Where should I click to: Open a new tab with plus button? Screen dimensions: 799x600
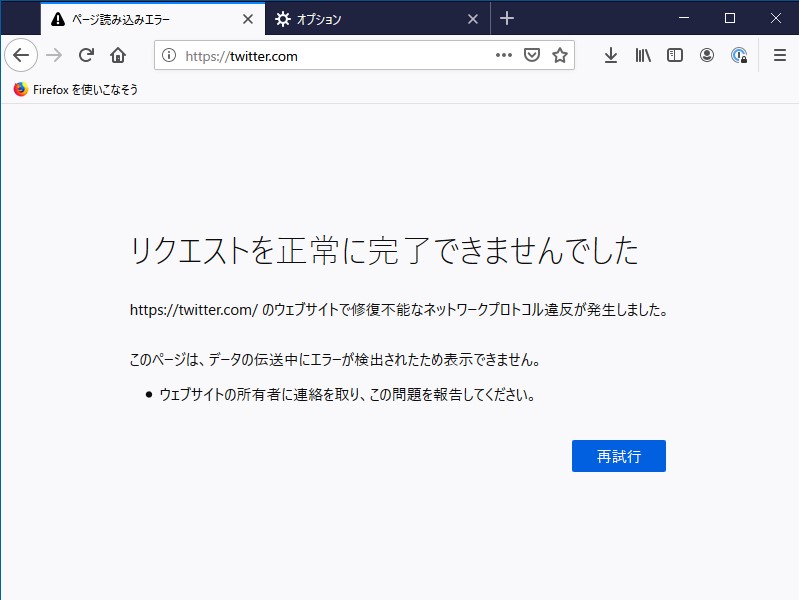click(507, 18)
